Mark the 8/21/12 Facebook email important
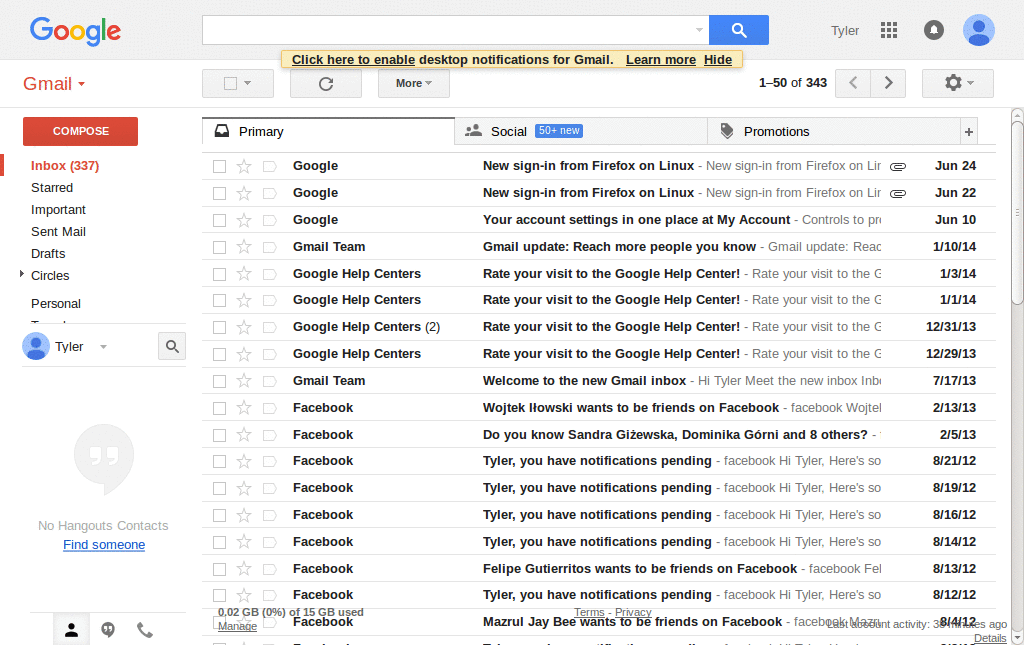This screenshot has height=645, width=1024. (x=269, y=462)
